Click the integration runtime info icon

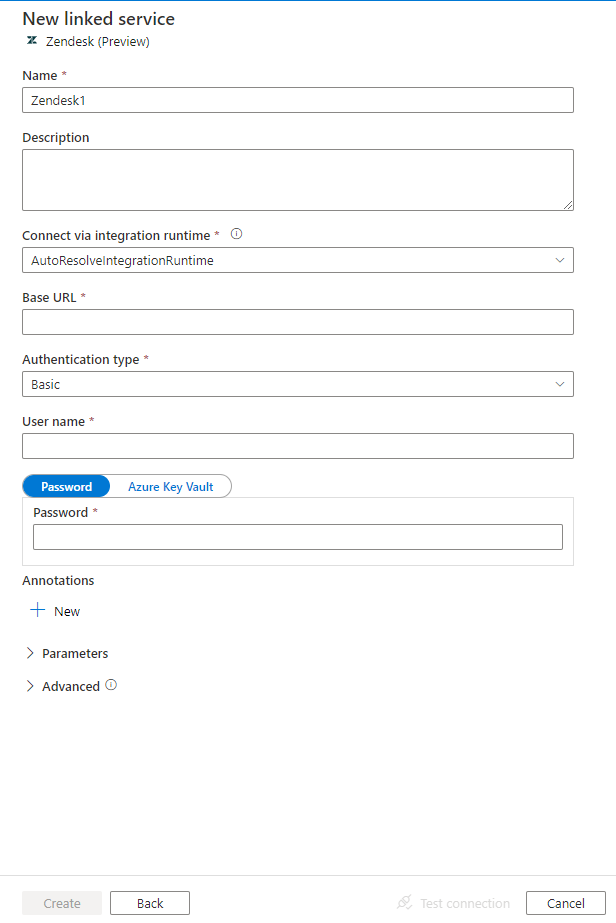236,233
